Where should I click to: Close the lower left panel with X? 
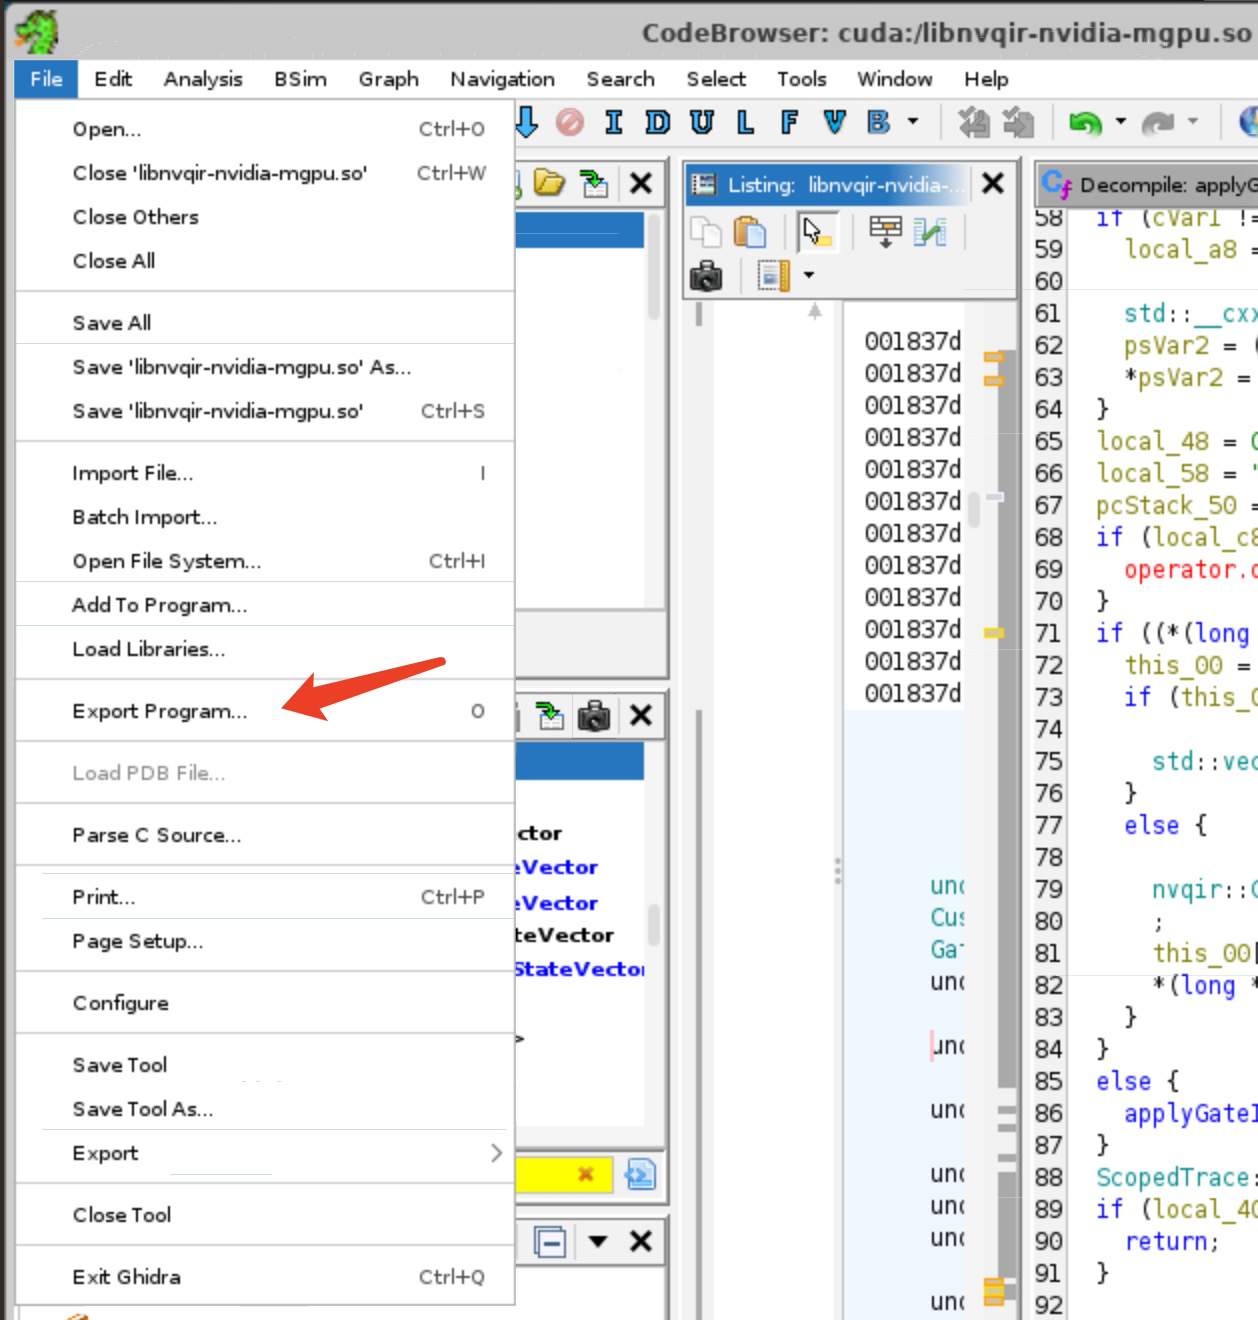pyautogui.click(x=641, y=715)
